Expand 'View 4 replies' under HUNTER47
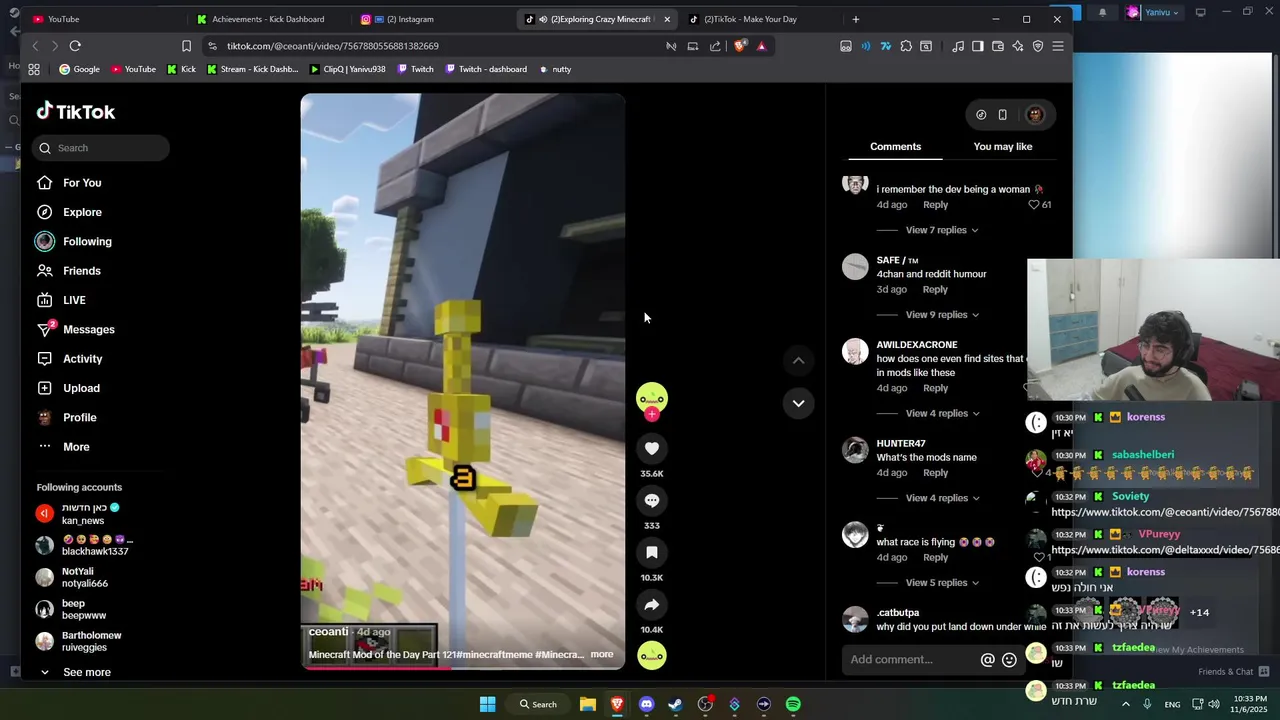 (942, 498)
